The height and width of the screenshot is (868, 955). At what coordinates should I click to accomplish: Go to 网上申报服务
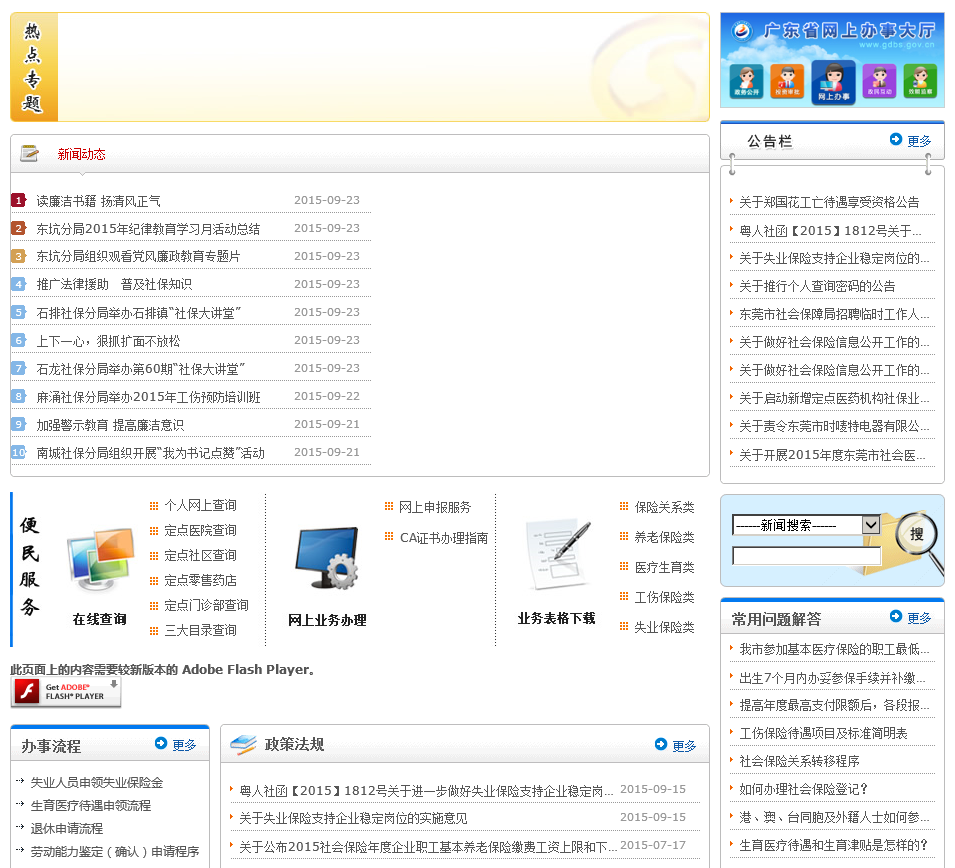435,507
